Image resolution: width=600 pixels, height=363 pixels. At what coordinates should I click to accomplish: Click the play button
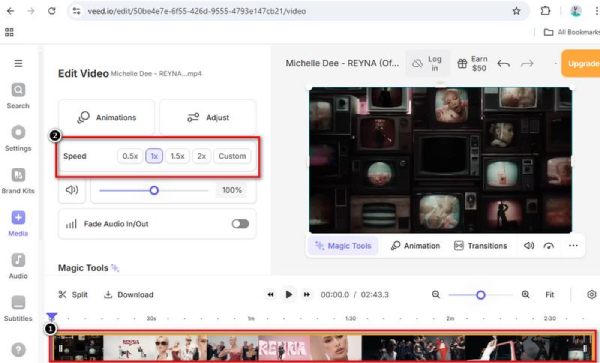[x=289, y=295]
